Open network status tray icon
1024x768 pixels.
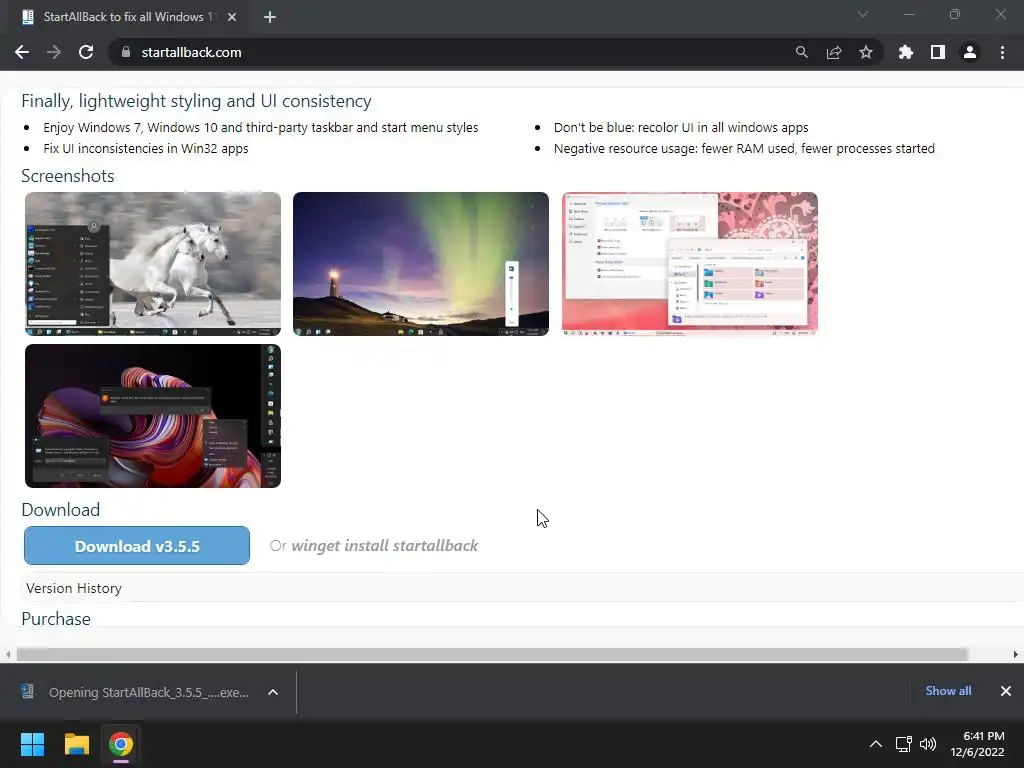[904, 744]
